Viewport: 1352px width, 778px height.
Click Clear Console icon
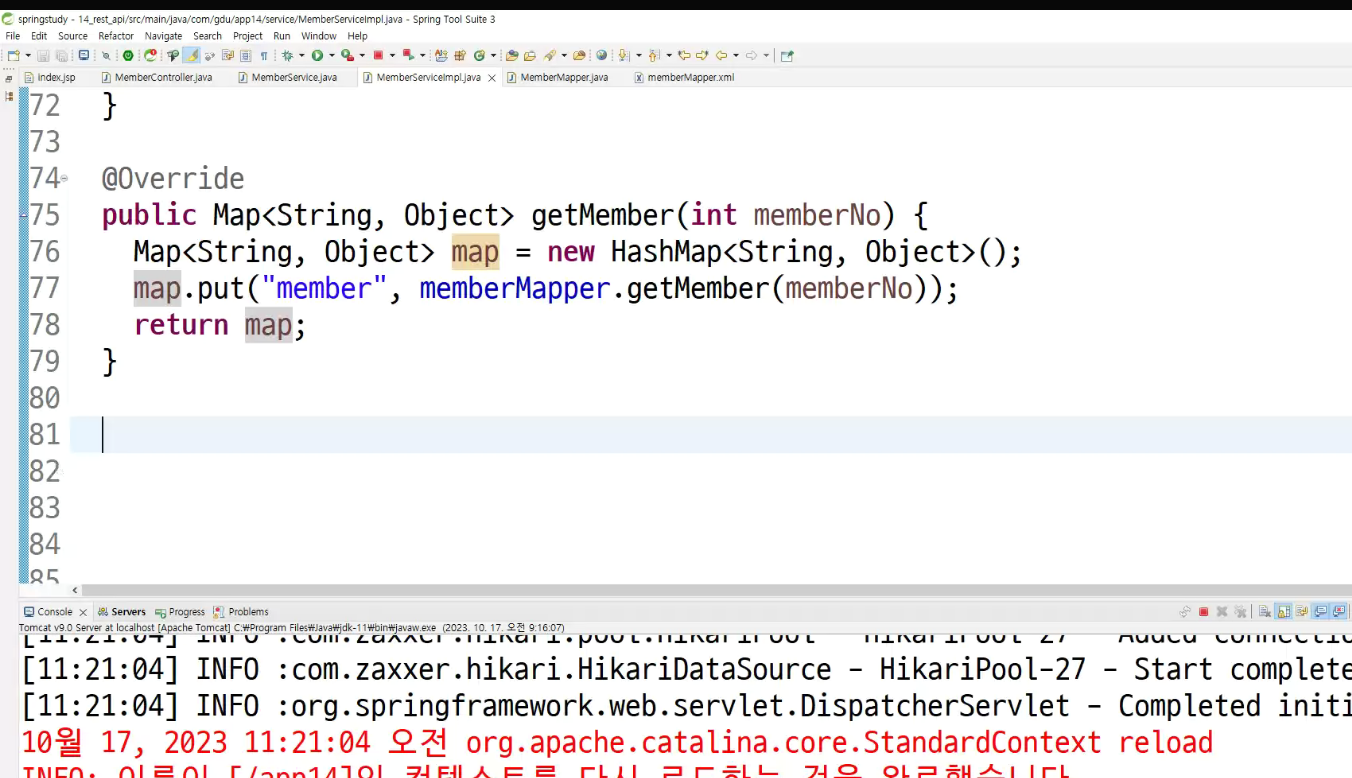pos(1265,612)
